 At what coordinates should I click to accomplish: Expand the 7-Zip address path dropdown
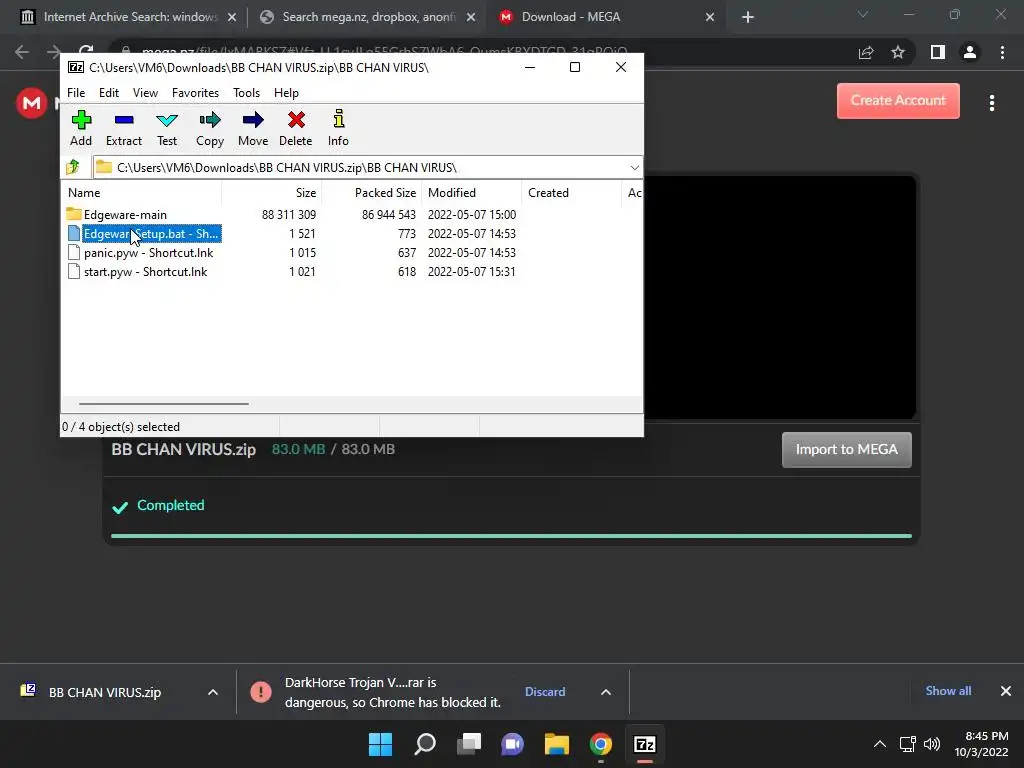634,168
